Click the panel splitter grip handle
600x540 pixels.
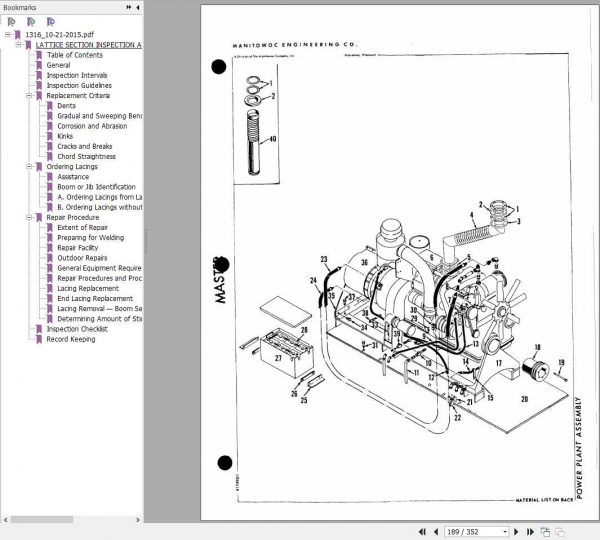point(145,241)
